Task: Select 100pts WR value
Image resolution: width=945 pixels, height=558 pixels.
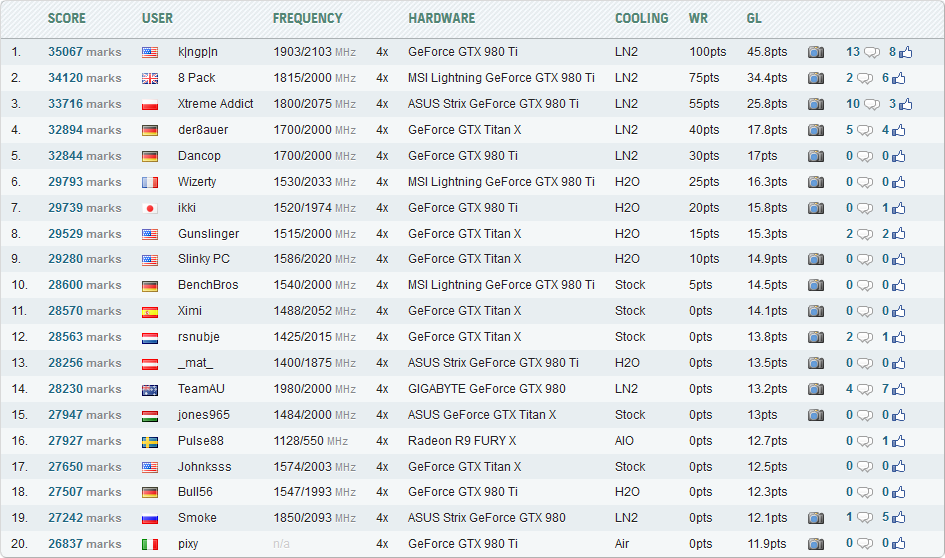Action: [x=708, y=52]
